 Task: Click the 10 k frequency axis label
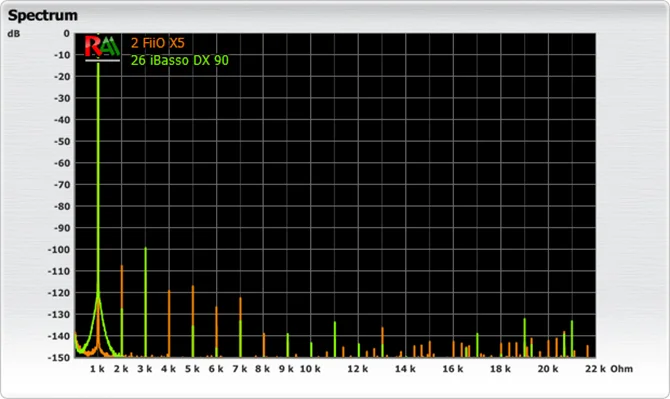[310, 369]
